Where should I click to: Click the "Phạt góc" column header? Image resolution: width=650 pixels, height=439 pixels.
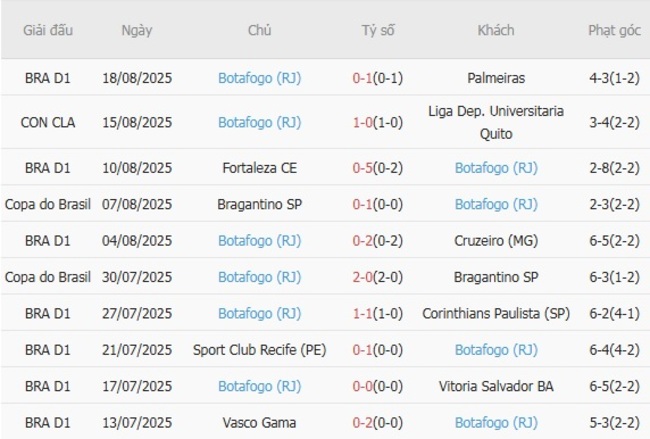point(614,31)
